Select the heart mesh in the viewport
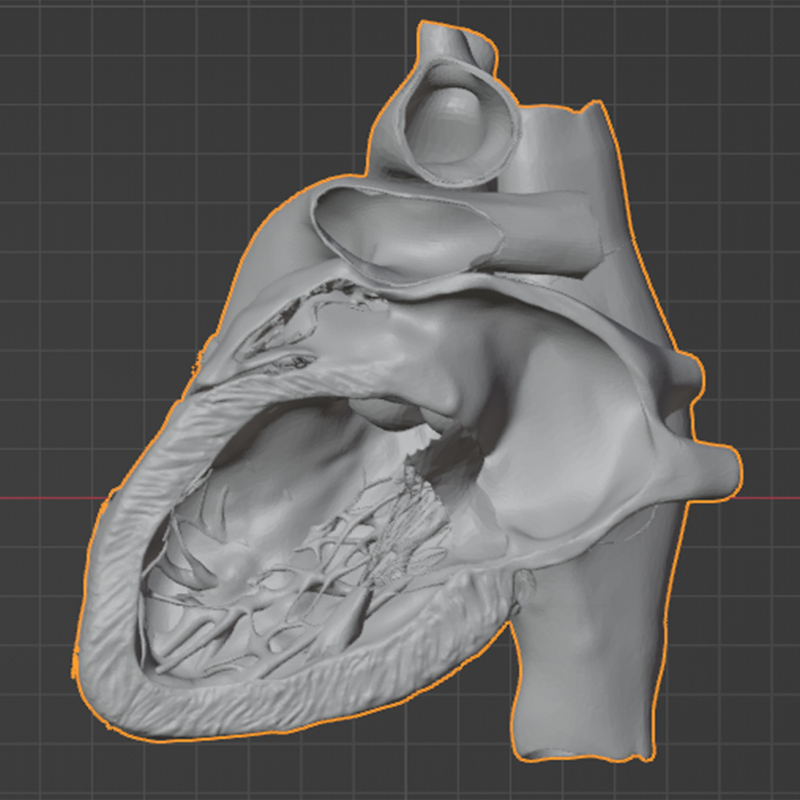The width and height of the screenshot is (800, 800). tap(408, 393)
